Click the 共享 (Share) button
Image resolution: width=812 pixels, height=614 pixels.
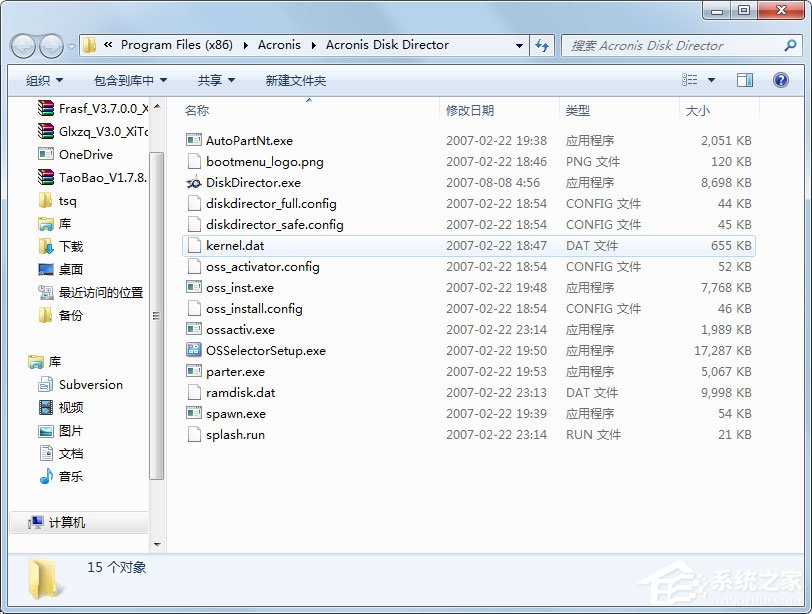pos(215,80)
